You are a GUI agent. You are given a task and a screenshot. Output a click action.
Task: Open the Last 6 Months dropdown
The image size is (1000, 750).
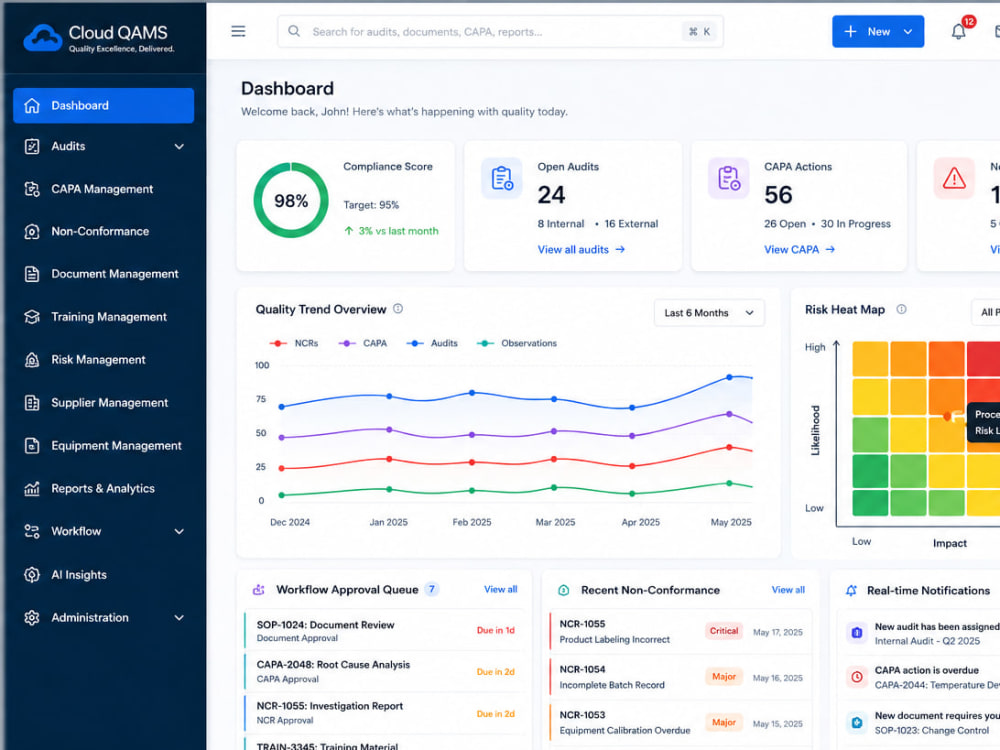pyautogui.click(x=709, y=313)
